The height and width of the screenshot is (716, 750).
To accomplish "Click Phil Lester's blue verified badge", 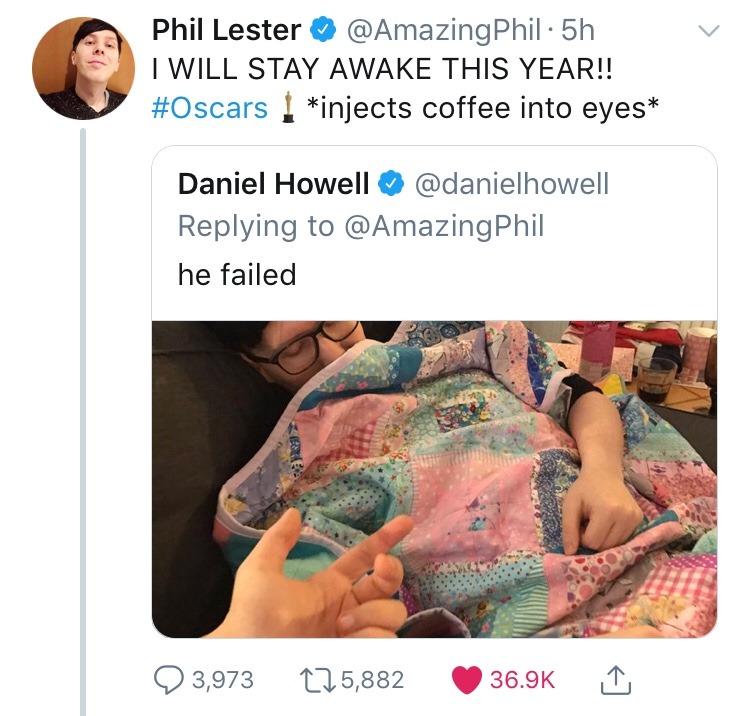I will (x=321, y=31).
